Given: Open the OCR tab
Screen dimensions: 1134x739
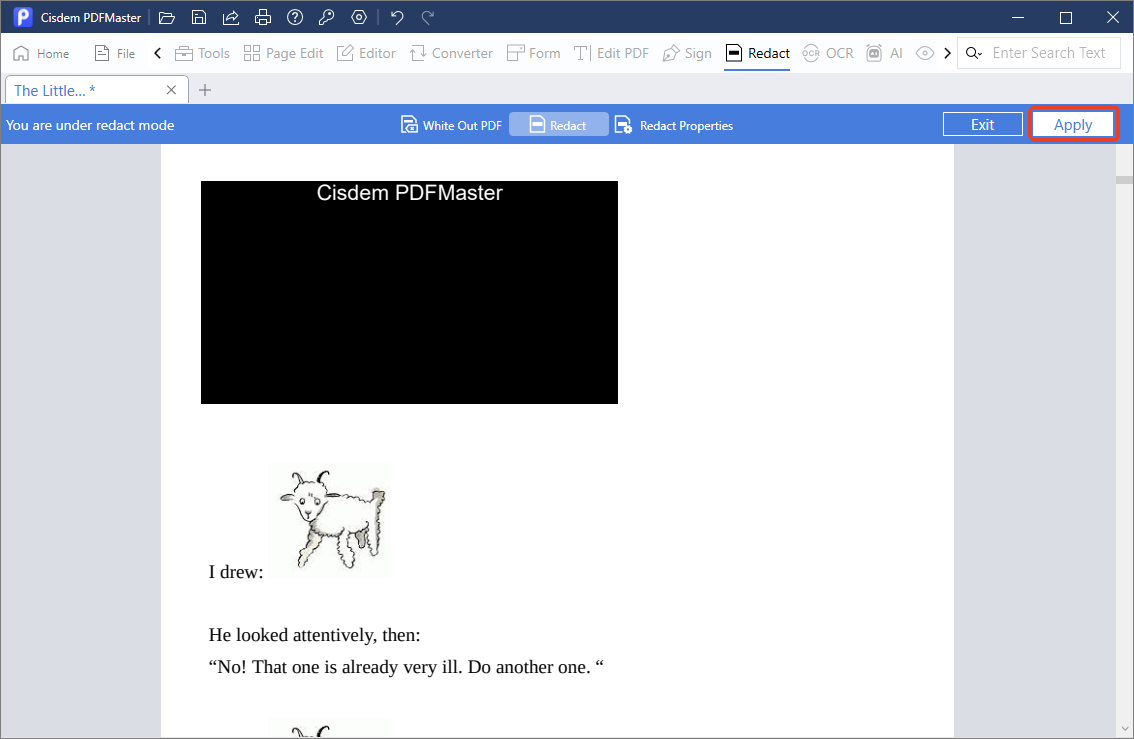Looking at the screenshot, I should tap(828, 54).
